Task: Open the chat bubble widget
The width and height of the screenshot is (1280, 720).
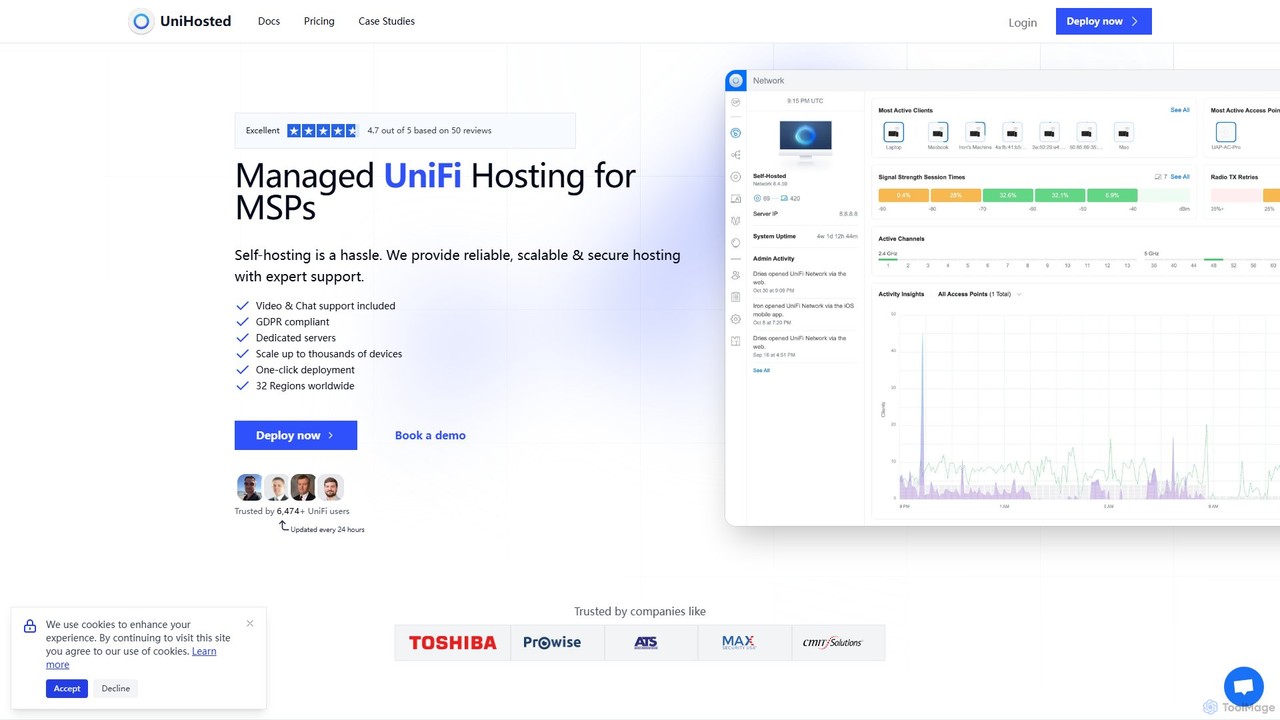Action: pos(1244,687)
